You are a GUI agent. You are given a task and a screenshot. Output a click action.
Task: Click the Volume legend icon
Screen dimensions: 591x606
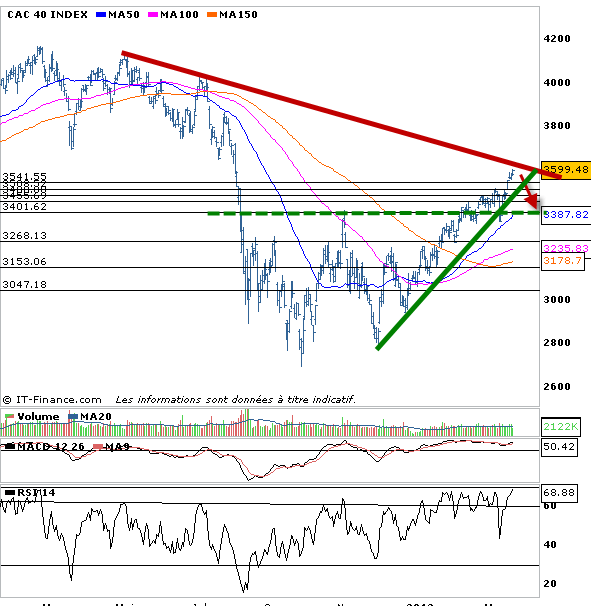tap(9, 417)
